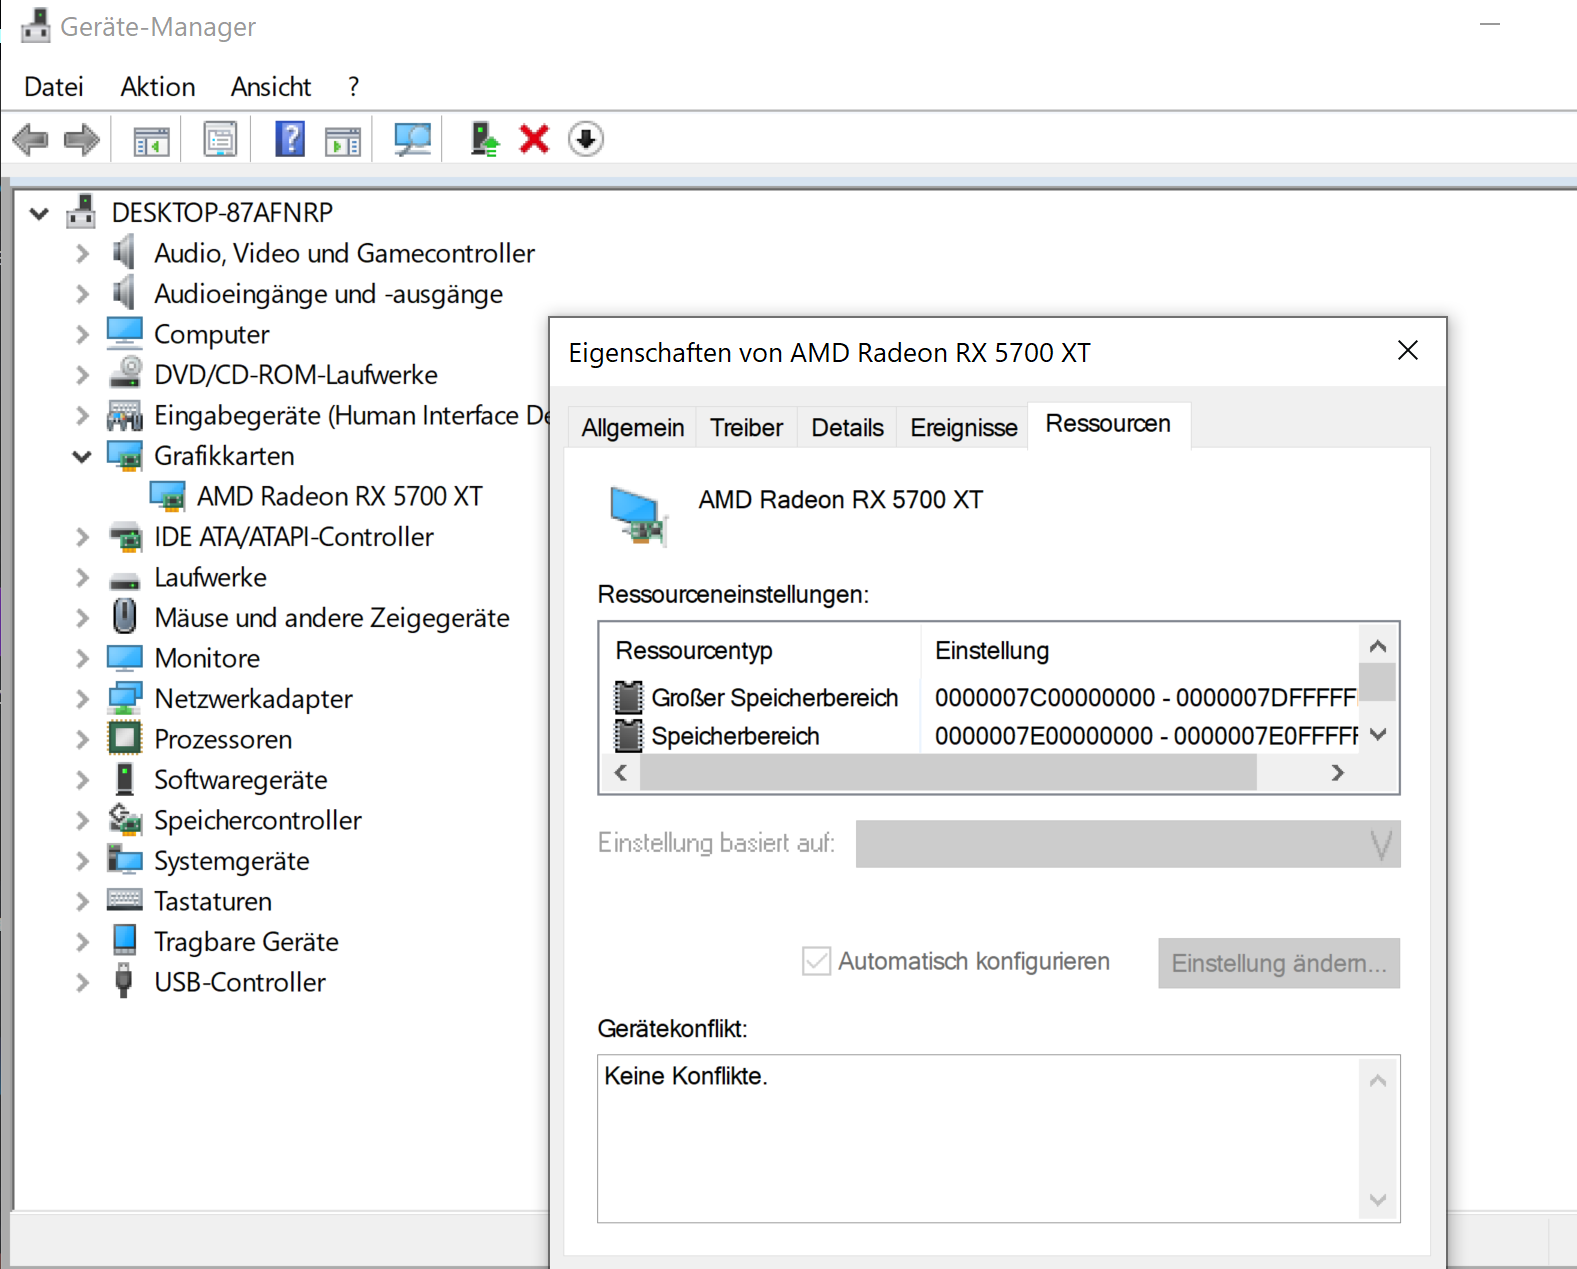Collapse the Grafikkarten node

tap(82, 456)
